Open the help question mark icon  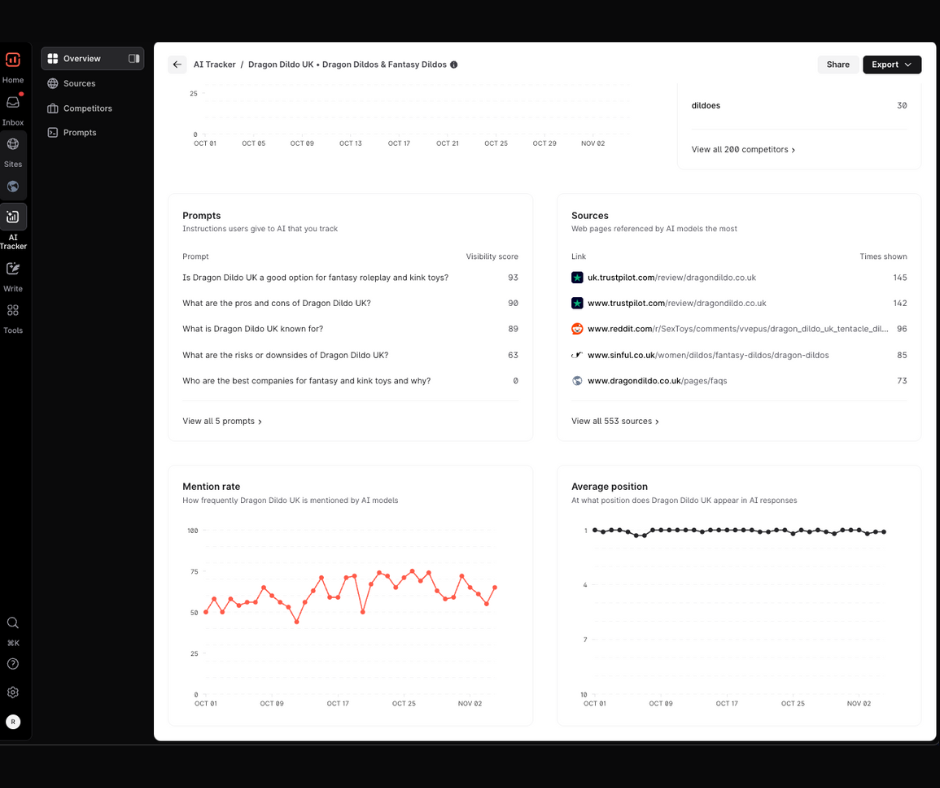tap(13, 663)
